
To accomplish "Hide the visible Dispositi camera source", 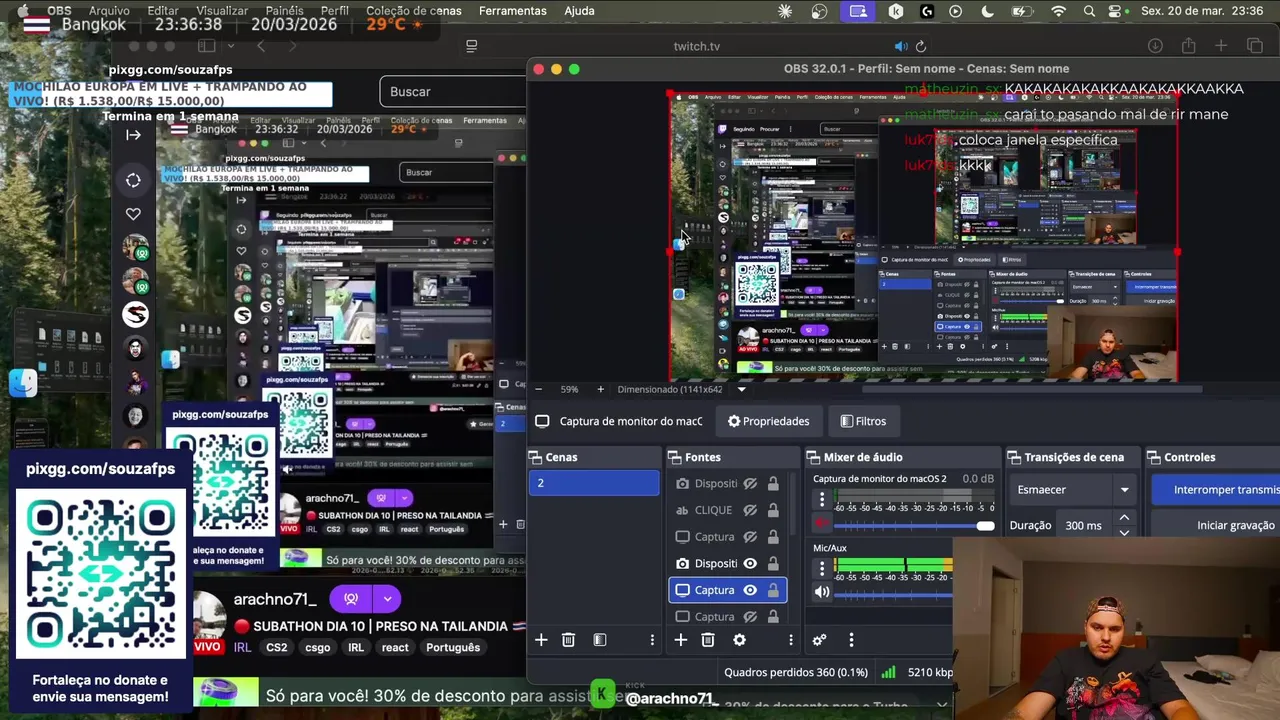I will [750, 564].
